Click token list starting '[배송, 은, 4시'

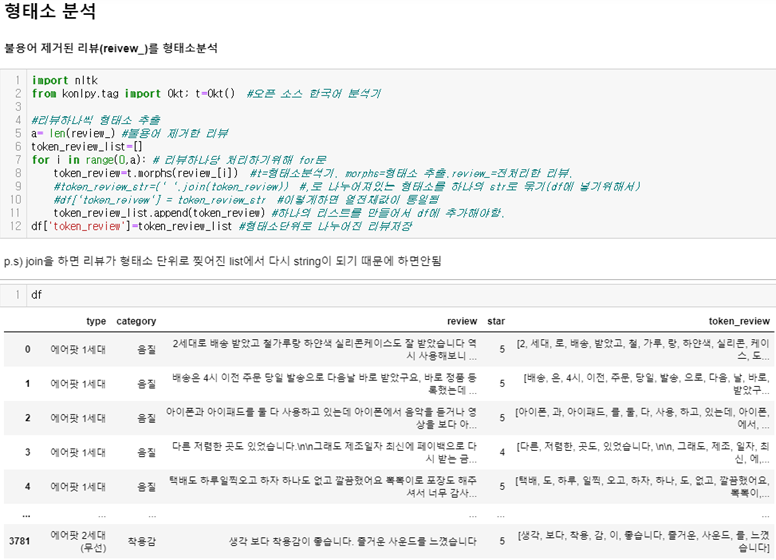[647, 383]
